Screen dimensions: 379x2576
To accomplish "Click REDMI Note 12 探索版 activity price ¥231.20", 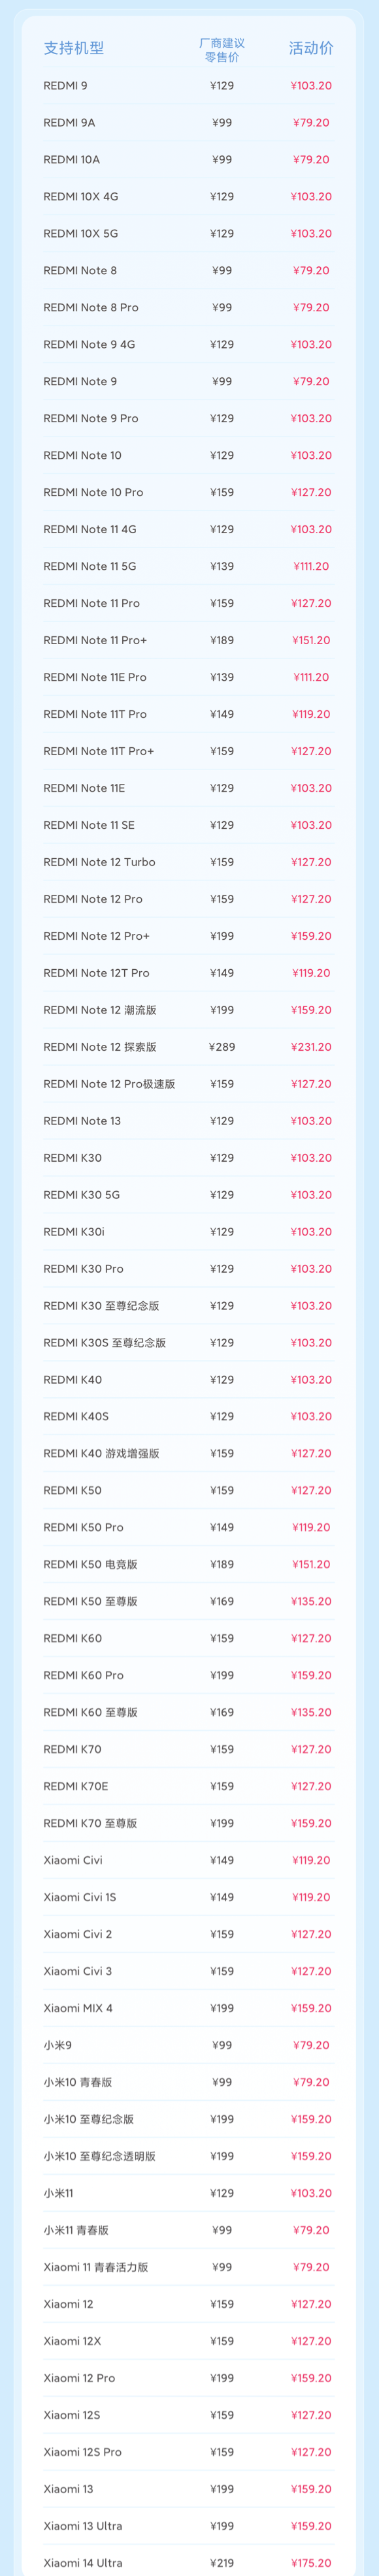I will point(311,1047).
